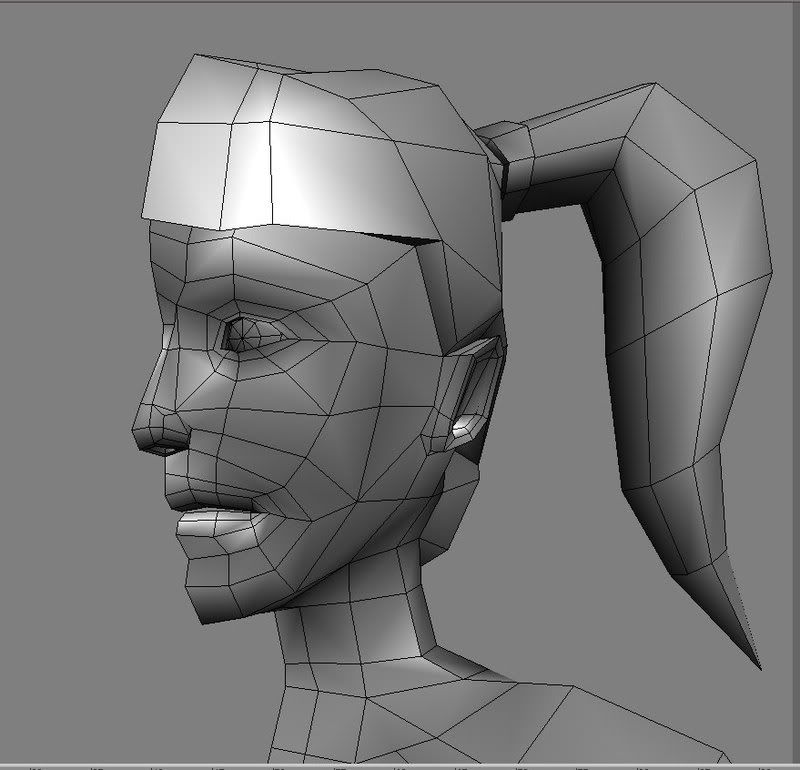Click the jawline edge under the ear

click(x=420, y=520)
